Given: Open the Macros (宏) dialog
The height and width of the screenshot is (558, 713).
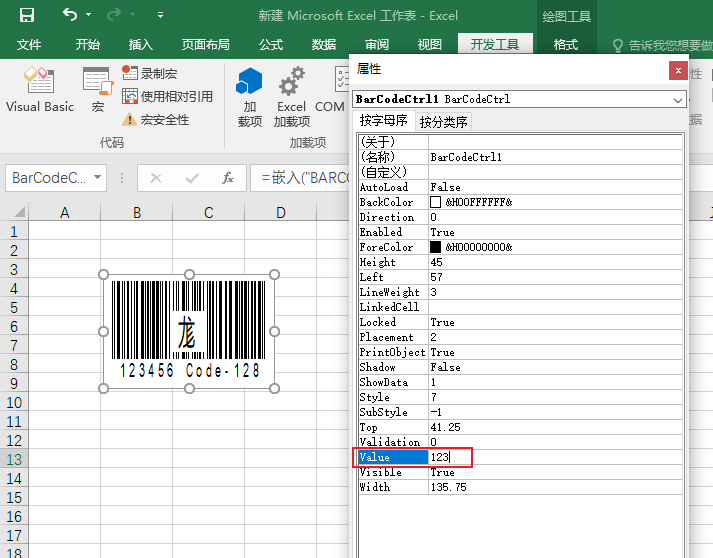Looking at the screenshot, I should tap(98, 90).
